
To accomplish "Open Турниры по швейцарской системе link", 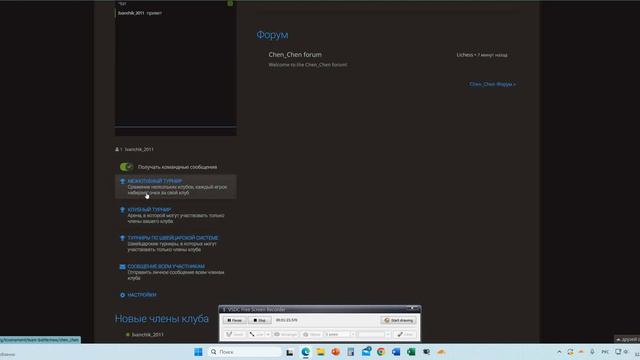I will (x=173, y=238).
